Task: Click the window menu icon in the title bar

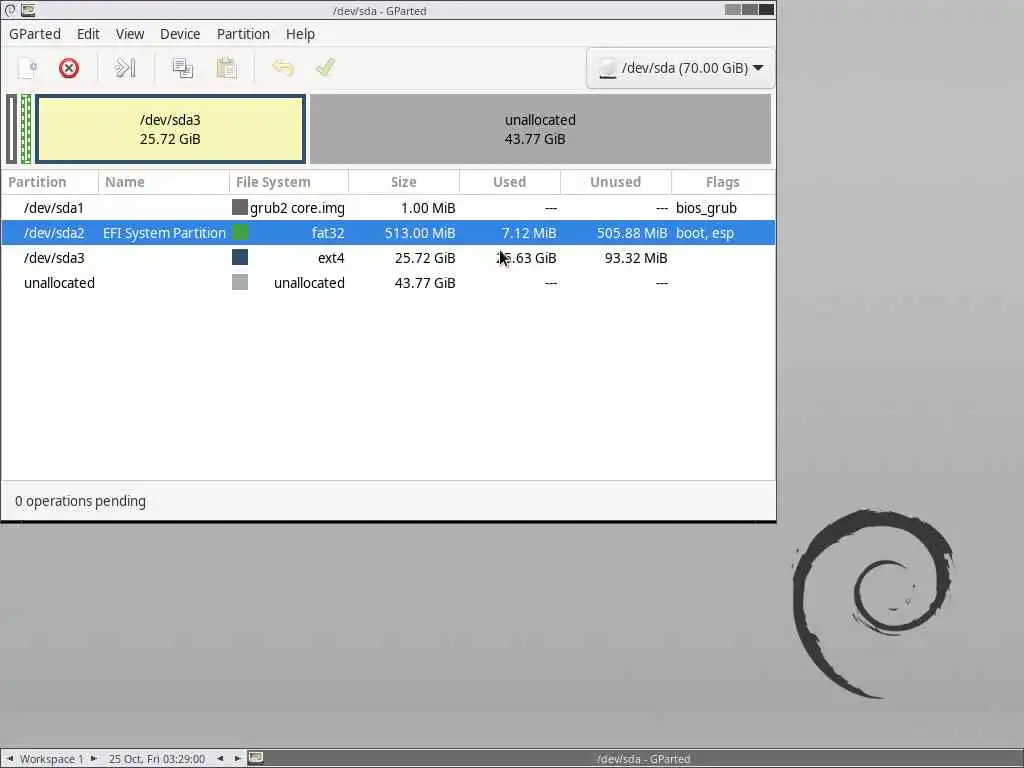Action: [10, 10]
